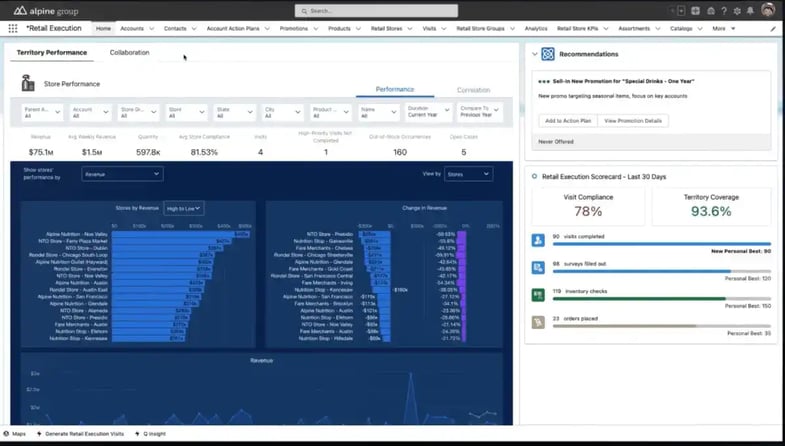Viewport: 785px width, 446px height.
Task: Open the City filter dropdown
Action: point(282,112)
